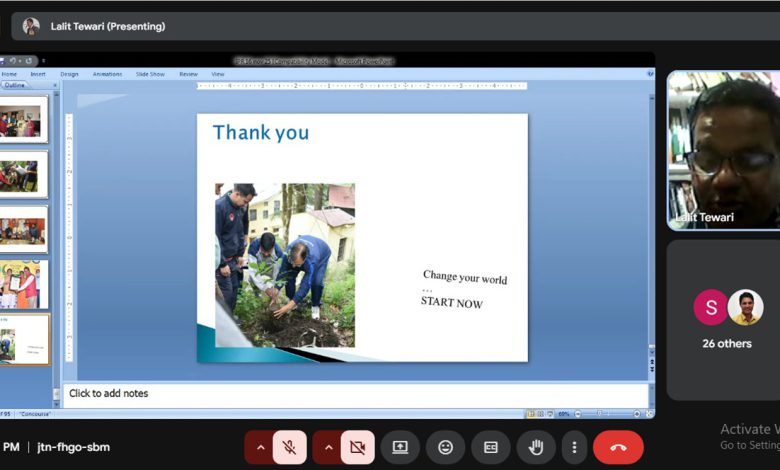This screenshot has height=470, width=780.
Task: Expand audio settings arrow beside microphone
Action: tap(261, 447)
